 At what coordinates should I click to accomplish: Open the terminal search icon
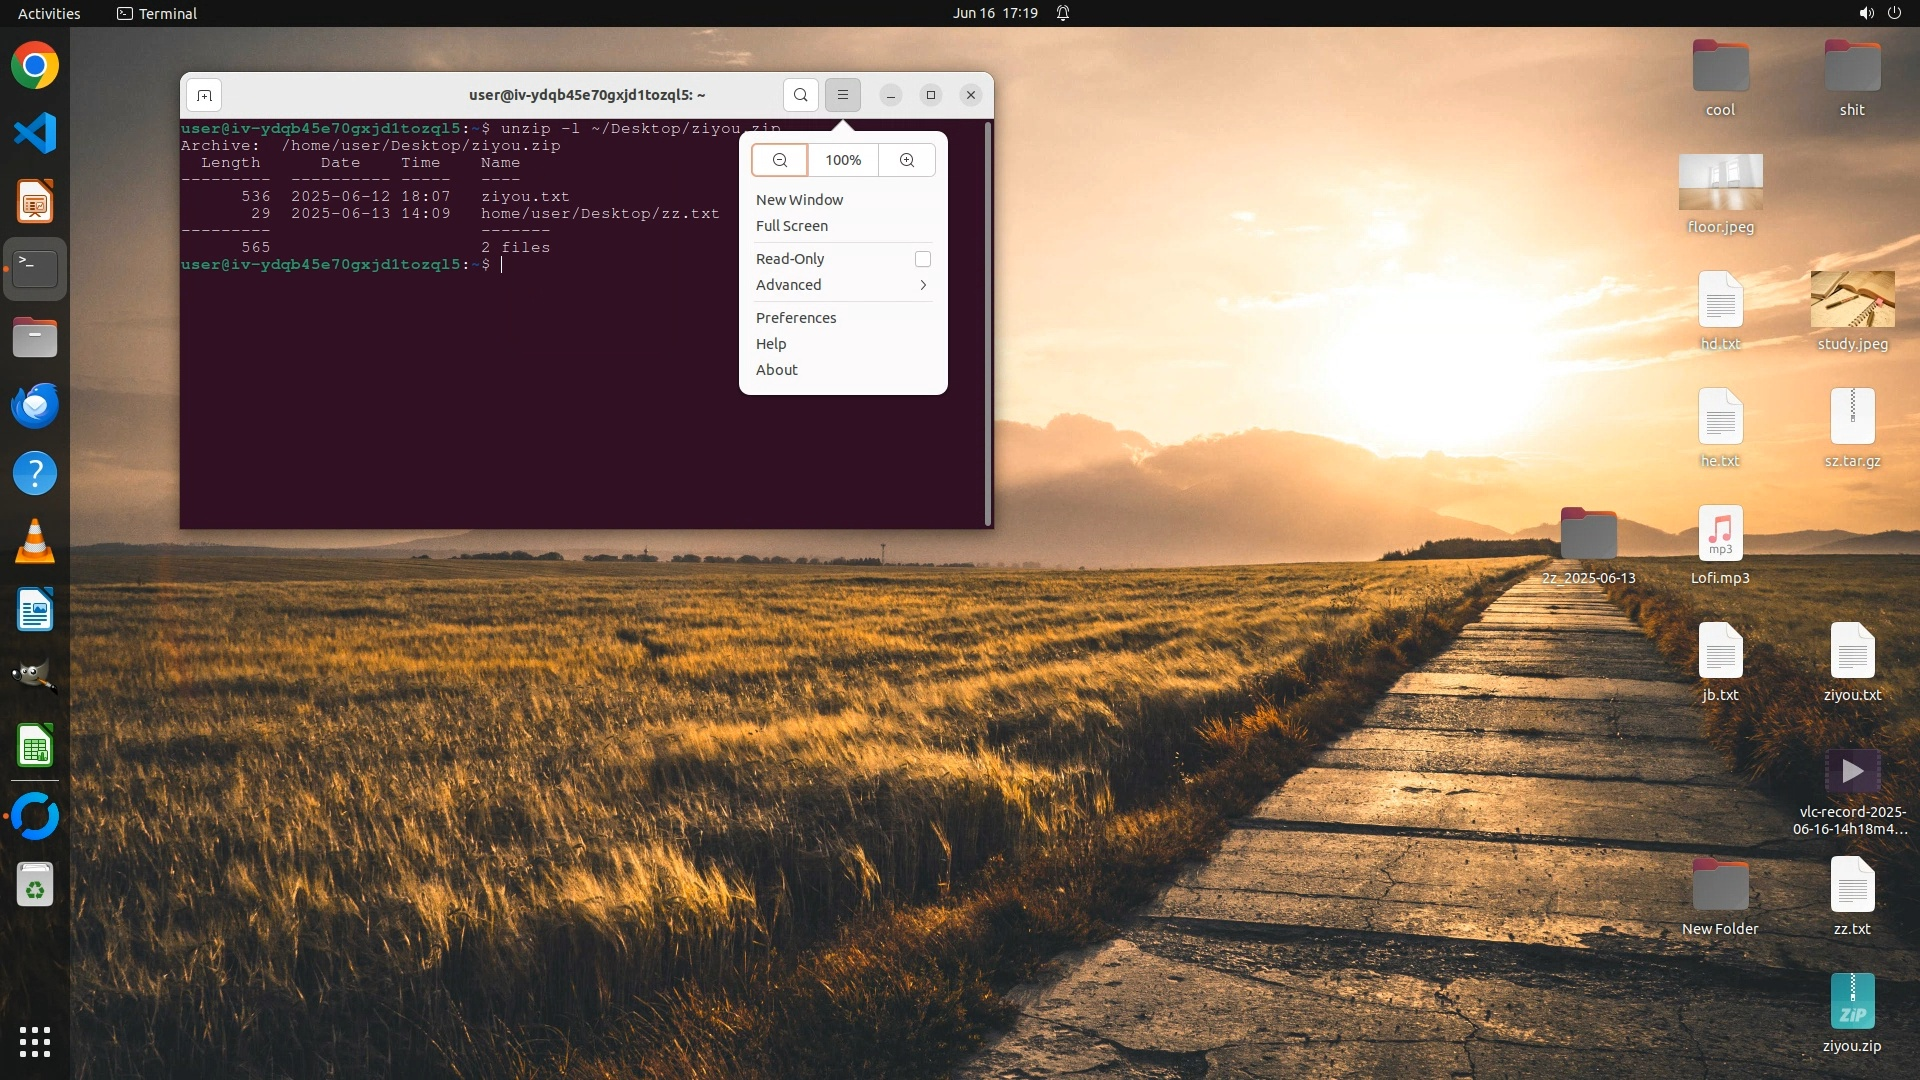tap(800, 95)
